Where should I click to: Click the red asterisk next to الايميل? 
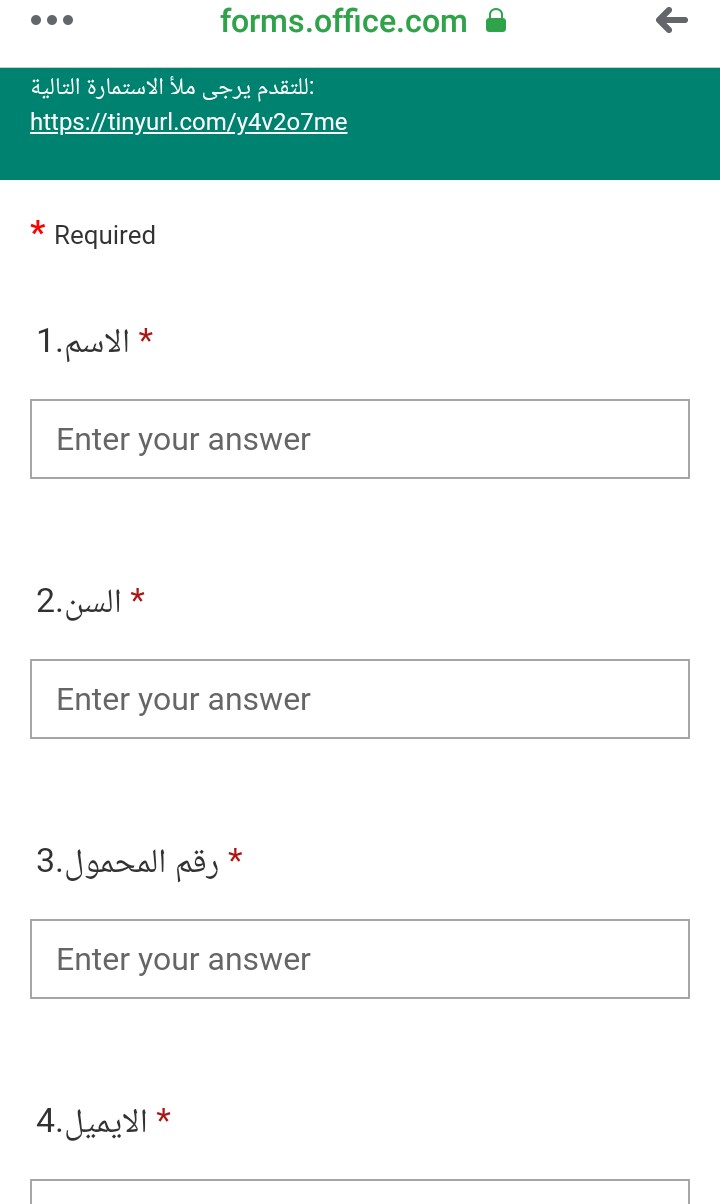coord(164,1117)
